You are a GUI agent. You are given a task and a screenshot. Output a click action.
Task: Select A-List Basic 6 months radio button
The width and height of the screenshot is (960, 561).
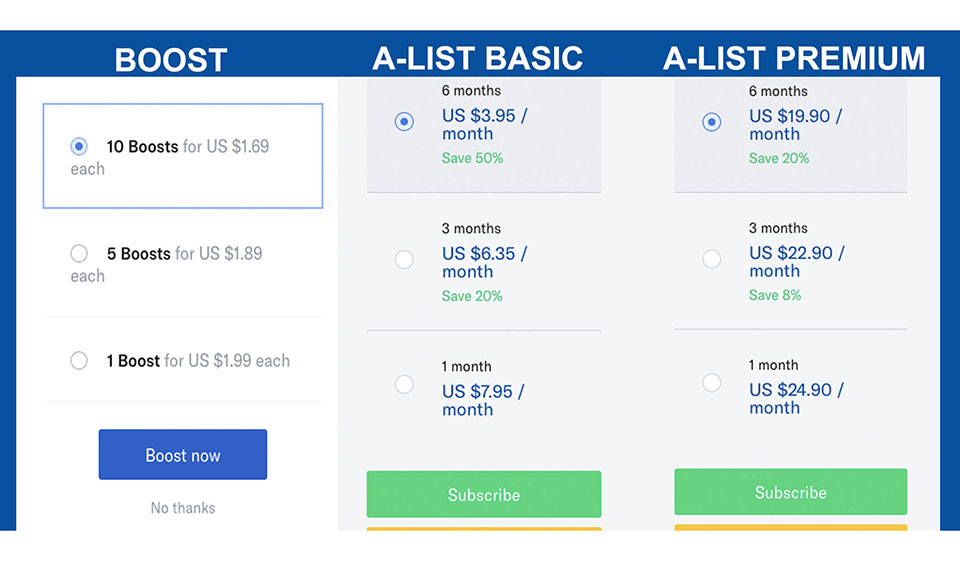click(404, 122)
